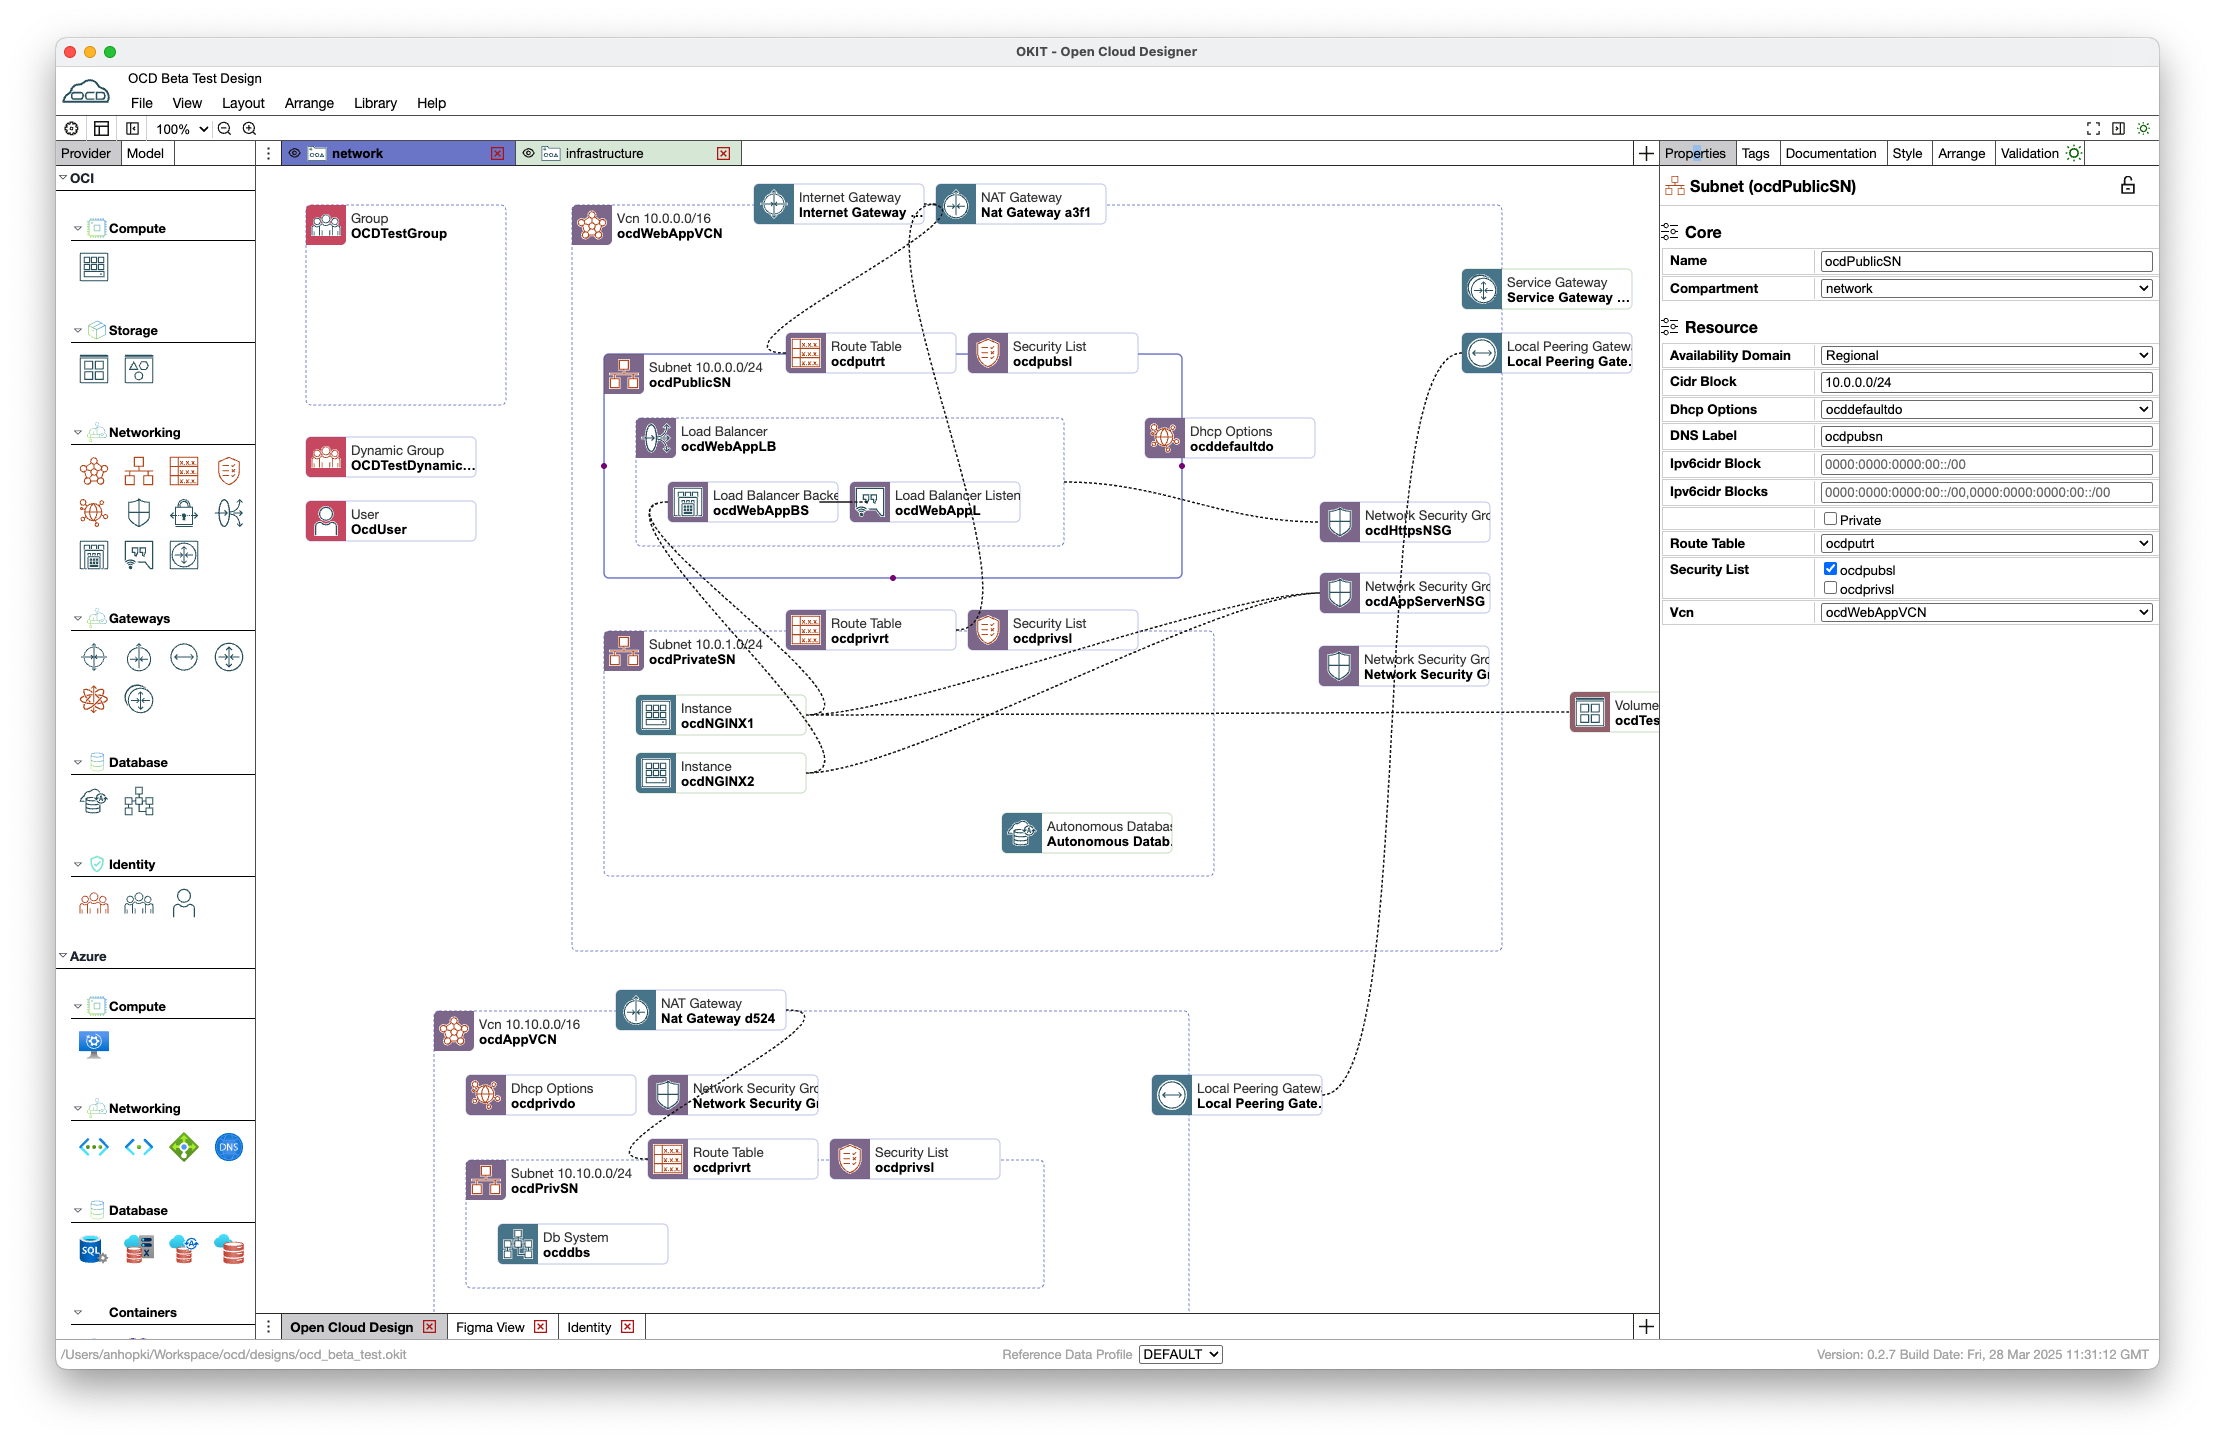Uncheck the ocdpubsl security list checkbox
Screen dimensions: 2215x1443
coord(1830,569)
